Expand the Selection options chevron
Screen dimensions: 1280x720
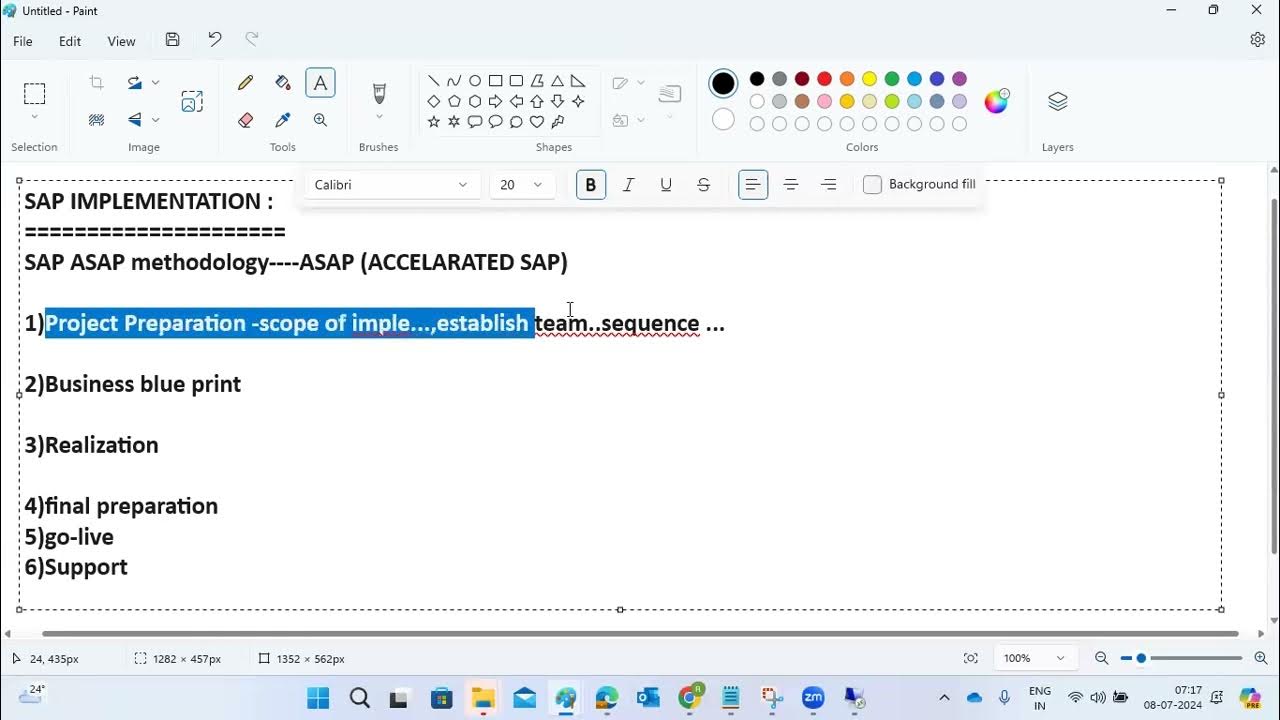[35, 117]
